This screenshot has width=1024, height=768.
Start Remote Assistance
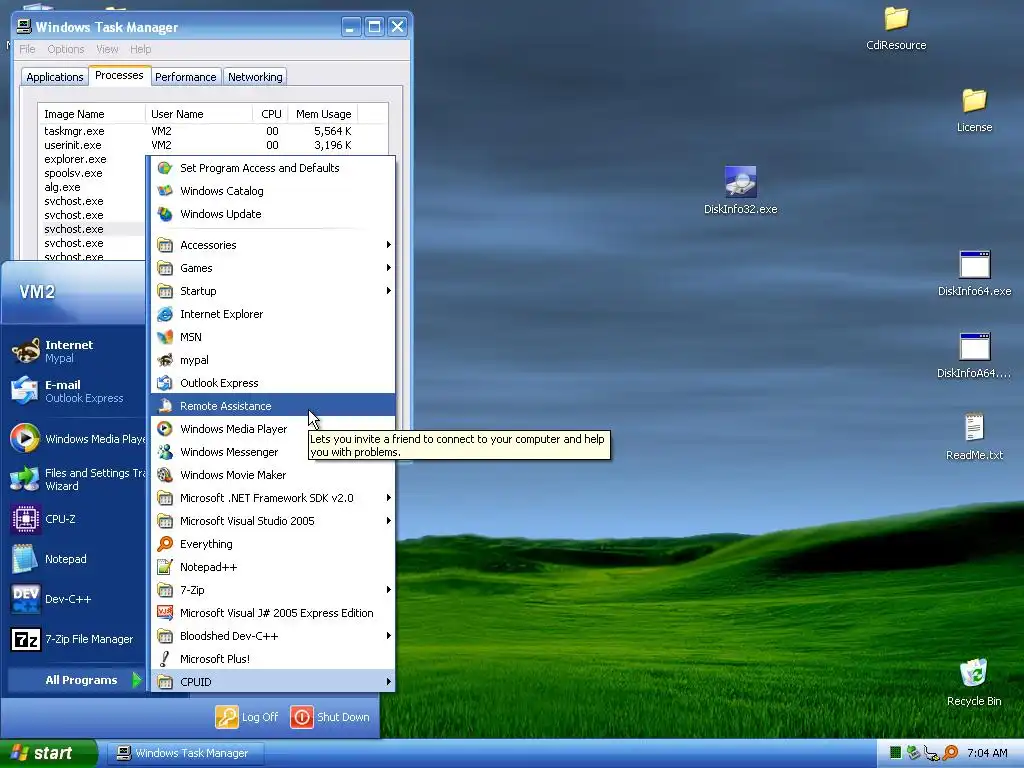(x=273, y=406)
